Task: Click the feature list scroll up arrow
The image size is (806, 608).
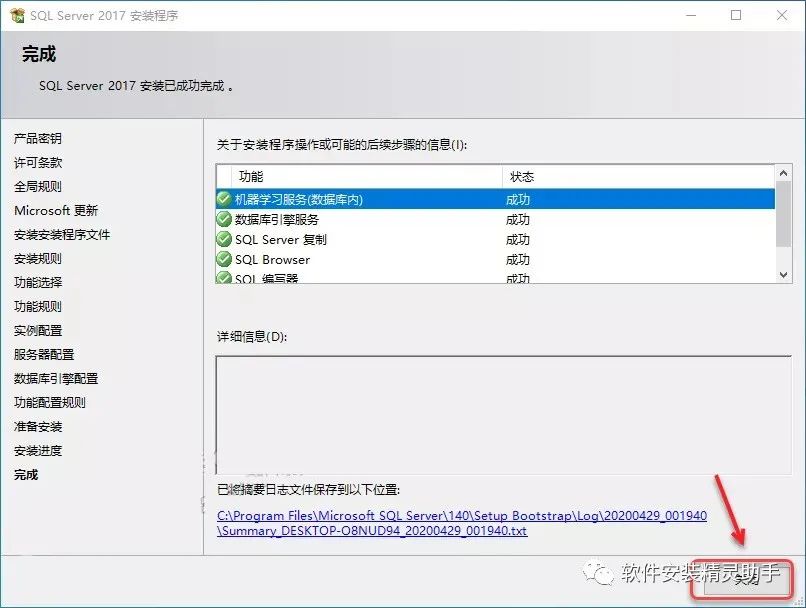Action: (x=783, y=173)
